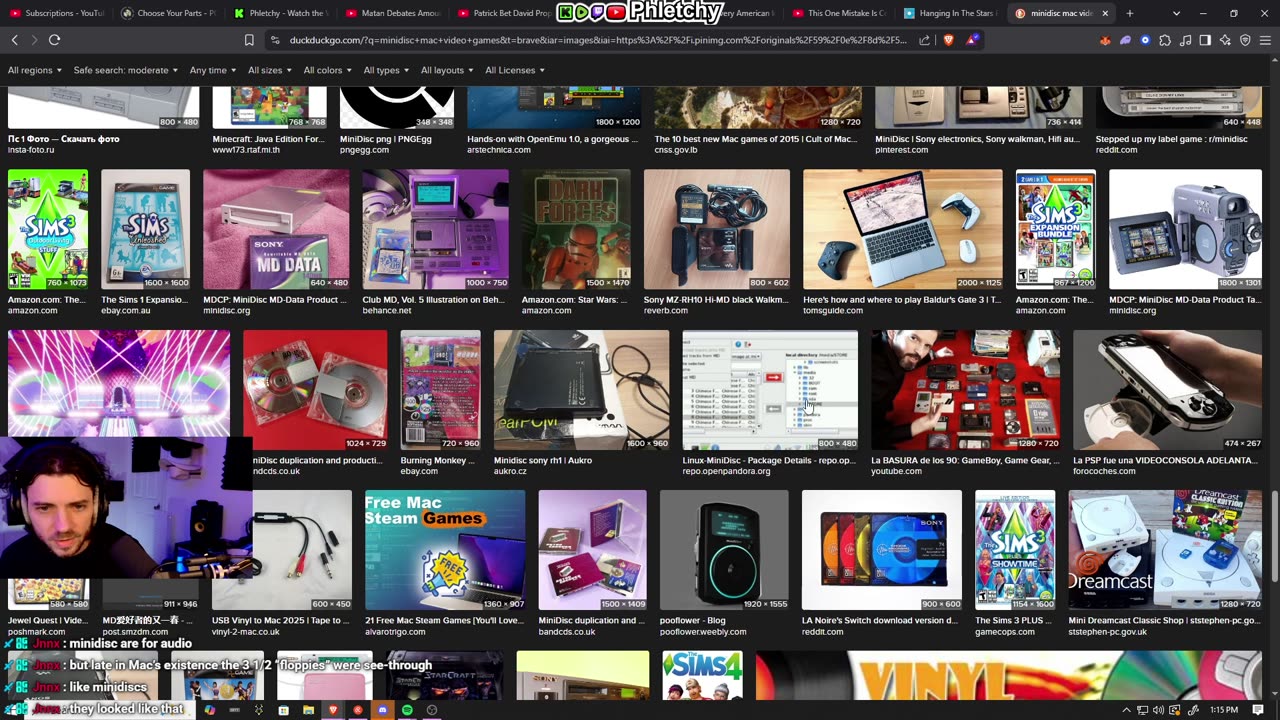Open the network icon in system tray
Image resolution: width=1280 pixels, height=720 pixels.
tap(1142, 710)
